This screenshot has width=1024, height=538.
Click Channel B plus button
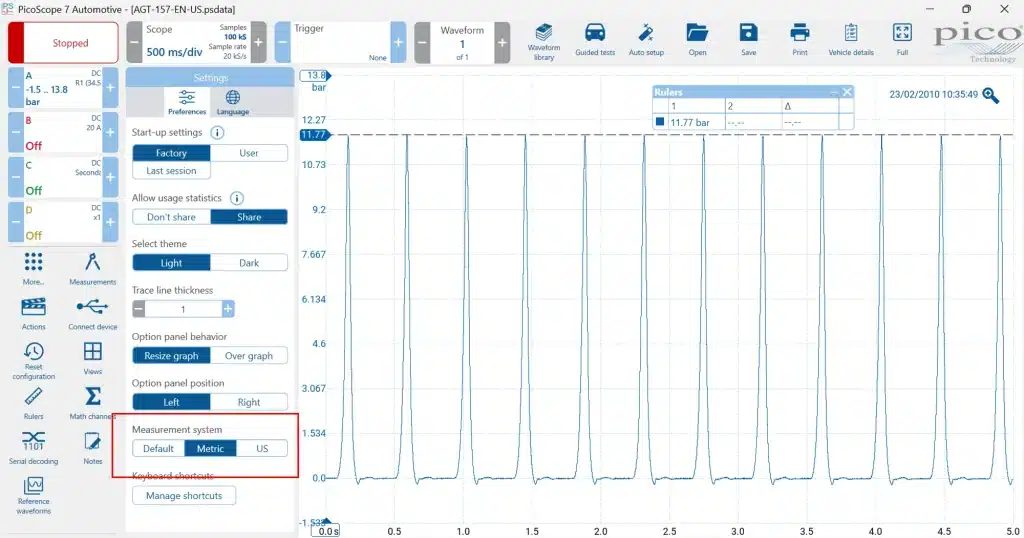(110, 133)
